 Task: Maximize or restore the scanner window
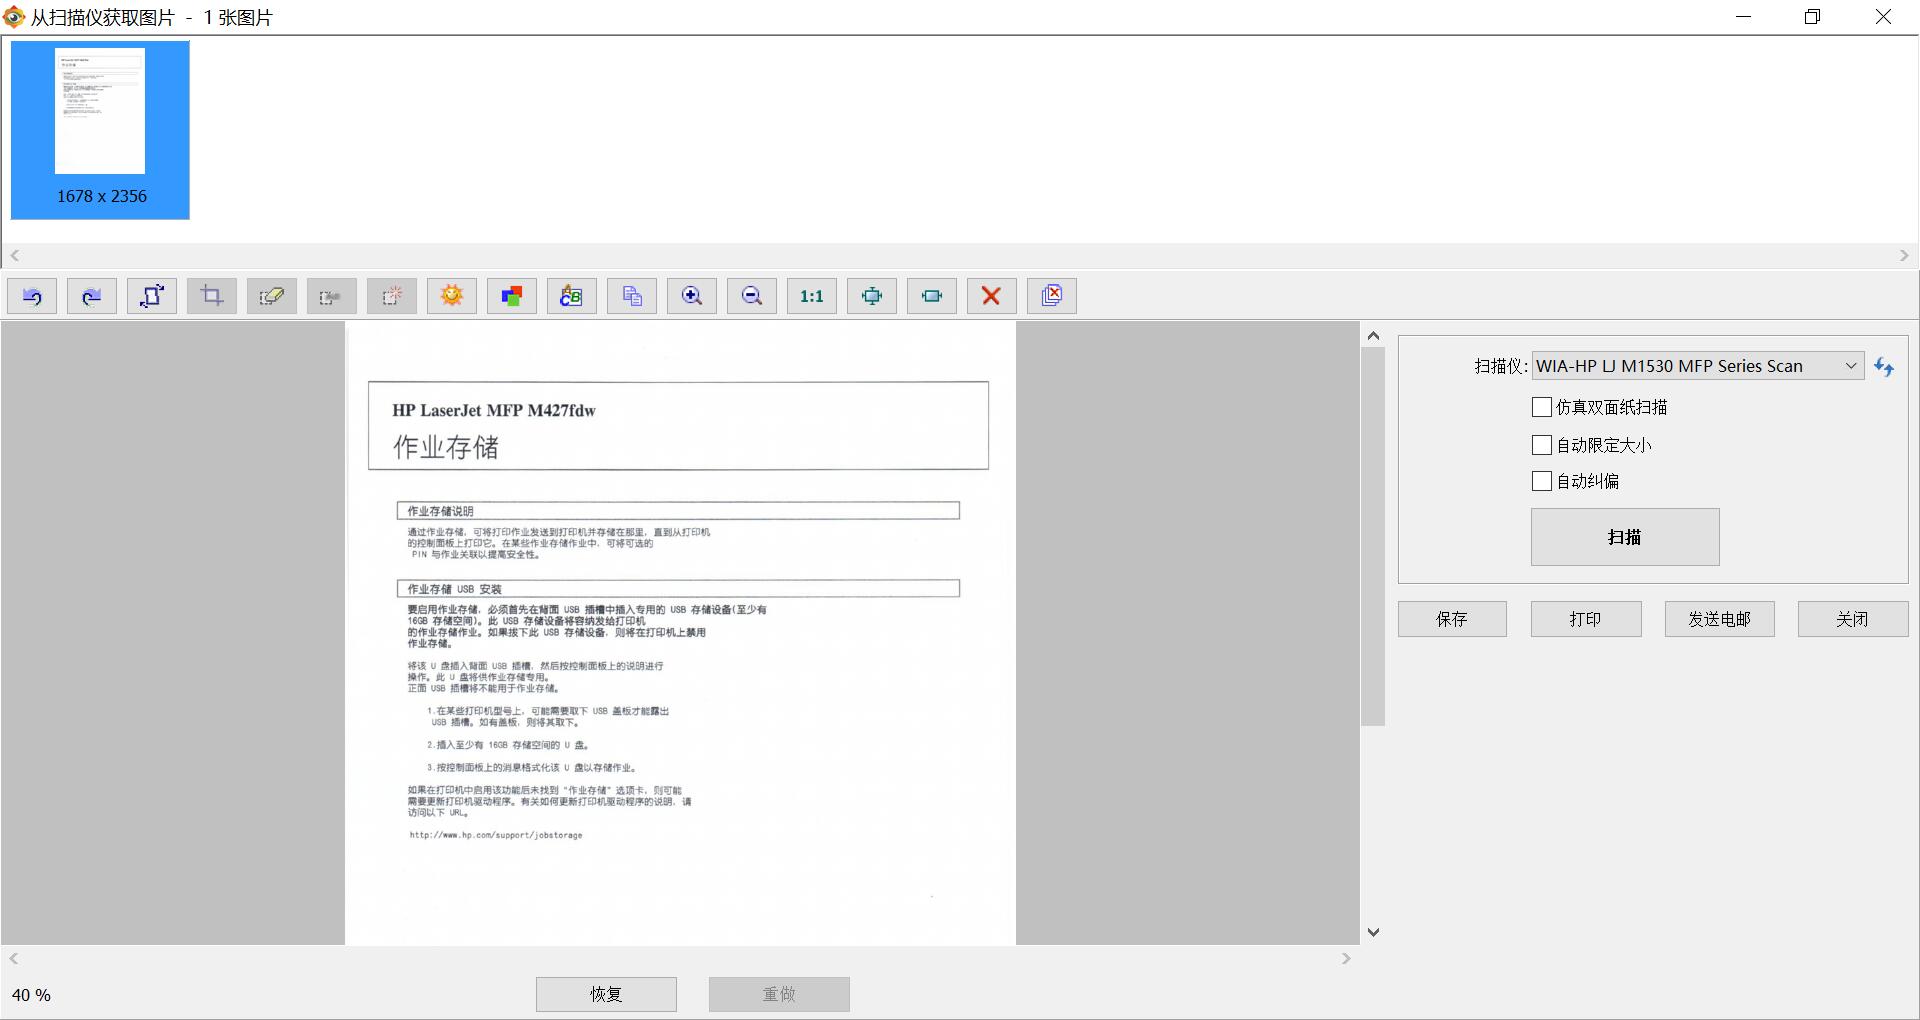[1812, 17]
